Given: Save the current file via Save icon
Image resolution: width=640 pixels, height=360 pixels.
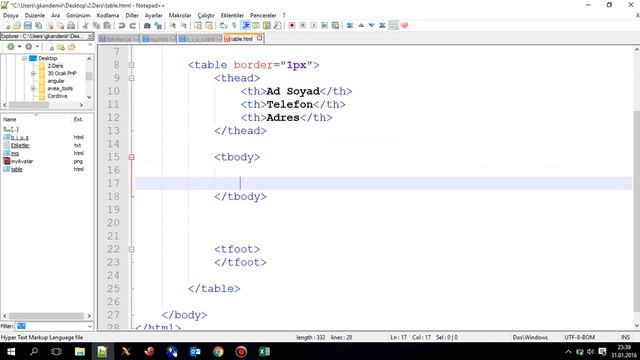Looking at the screenshot, I should coord(27,26).
